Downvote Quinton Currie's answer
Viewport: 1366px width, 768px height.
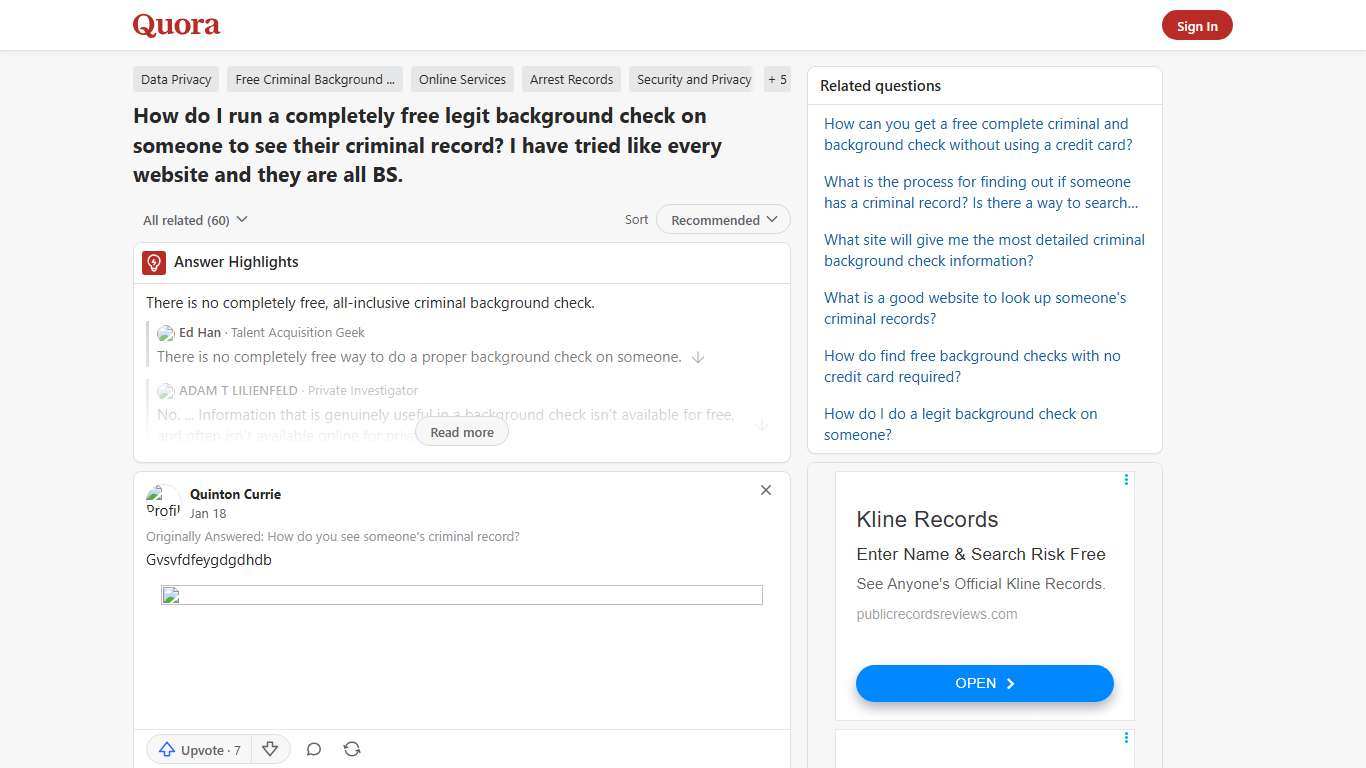pyautogui.click(x=269, y=749)
